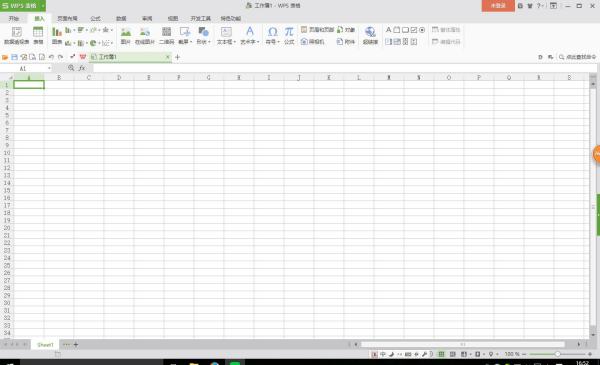
Task: Click the magnifier icon beside the fx button
Action: 71,68
